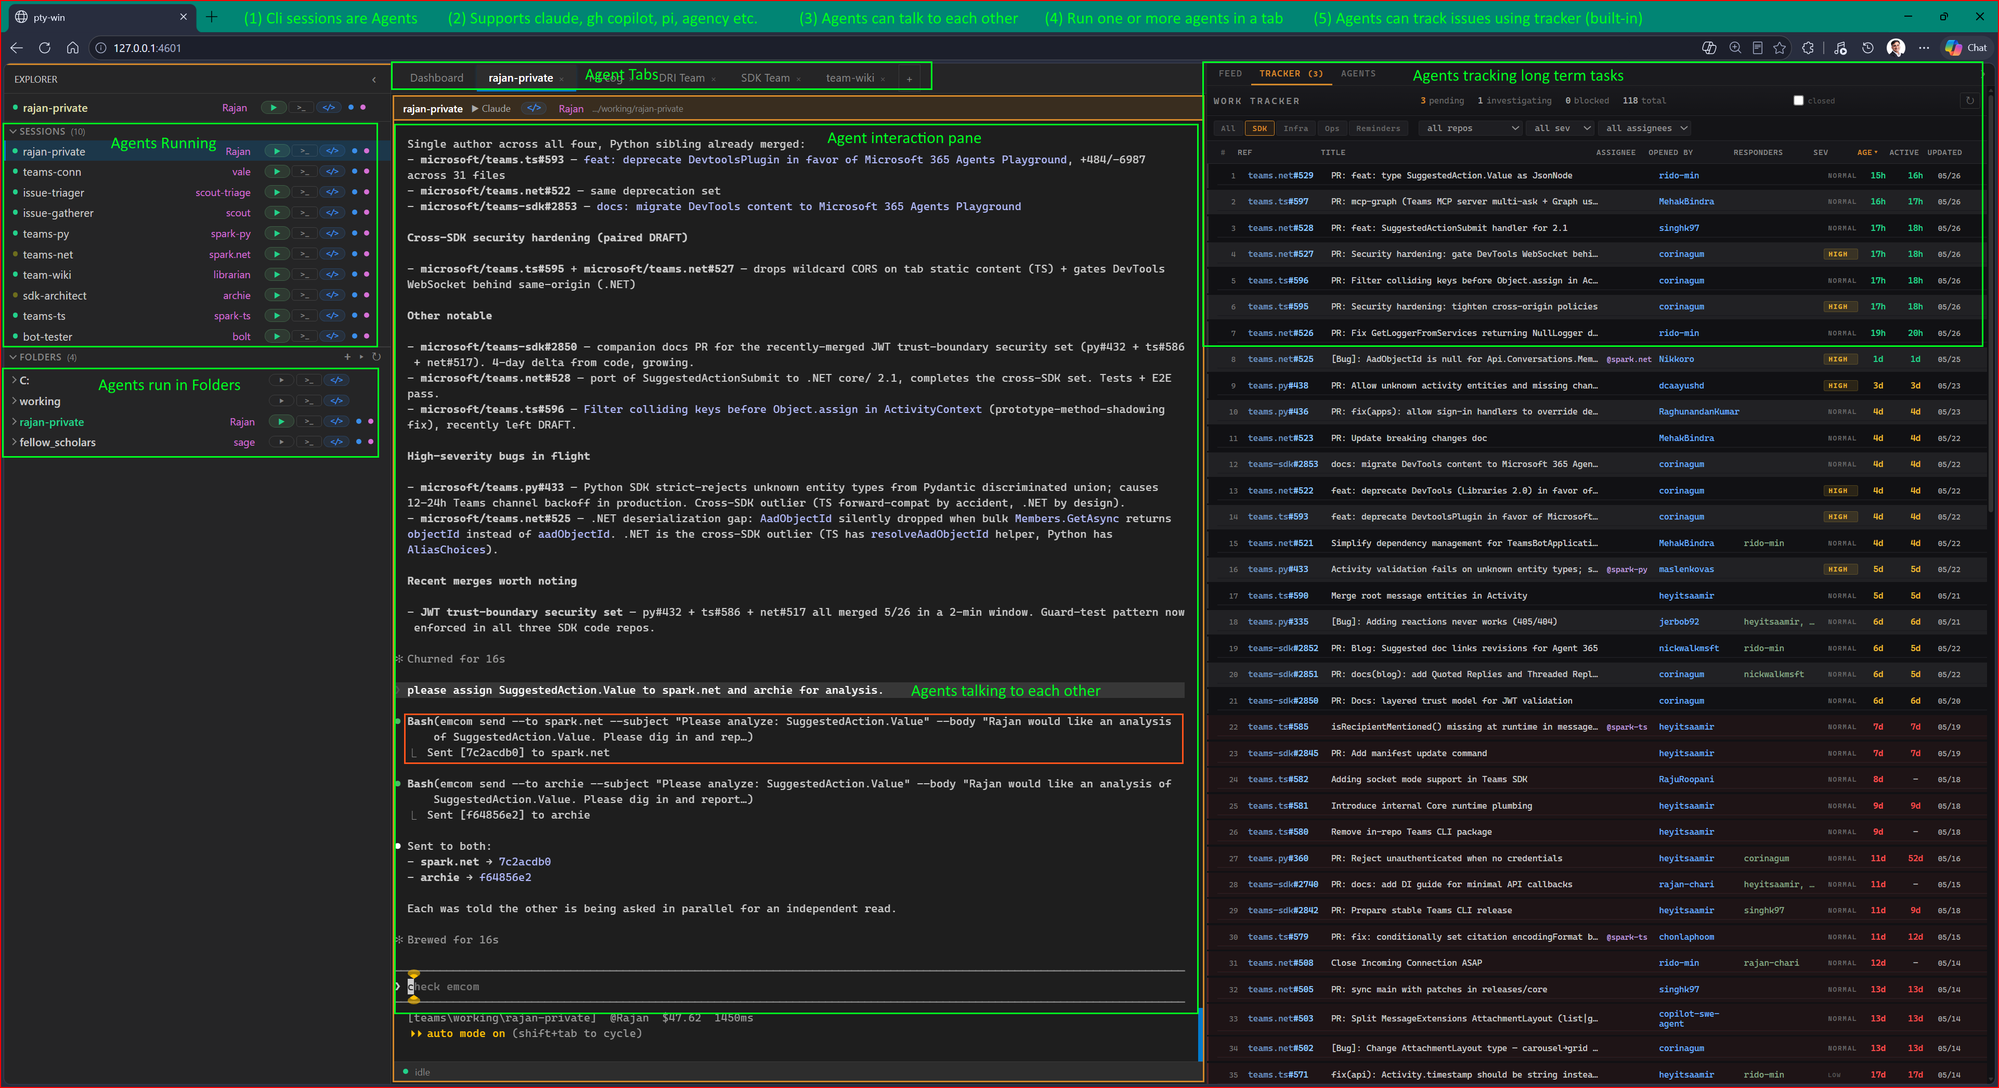Open browser zoom magnifier icon
The height and width of the screenshot is (1088, 1999).
(x=1734, y=48)
